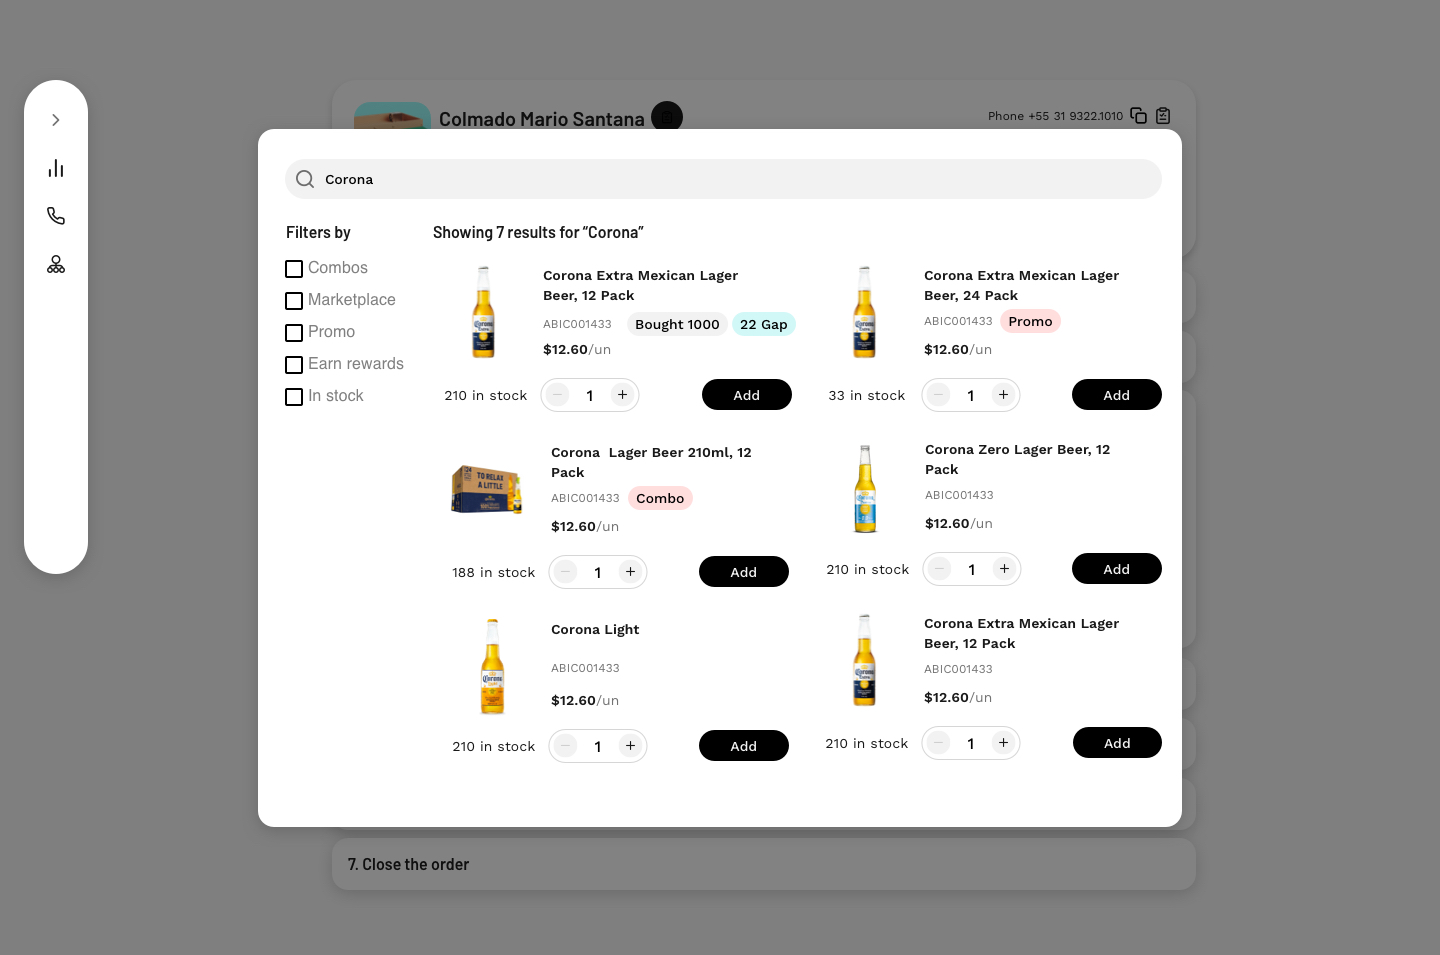Open the phone calls icon in sidebar
This screenshot has width=1440, height=955.
(x=56, y=216)
